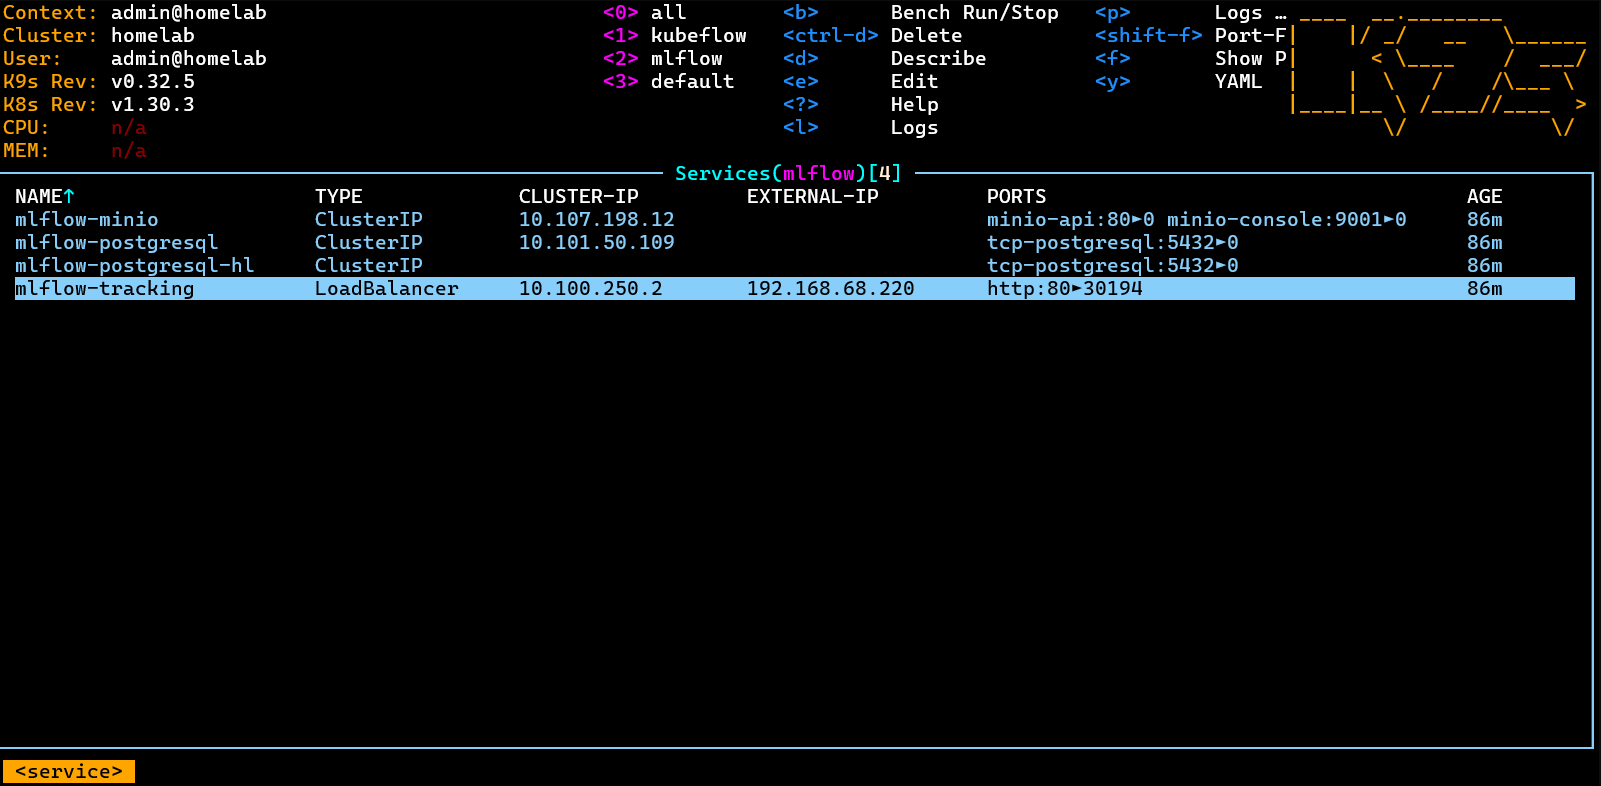This screenshot has height=786, width=1601.
Task: Sort by the TYPE column header
Action: (339, 196)
